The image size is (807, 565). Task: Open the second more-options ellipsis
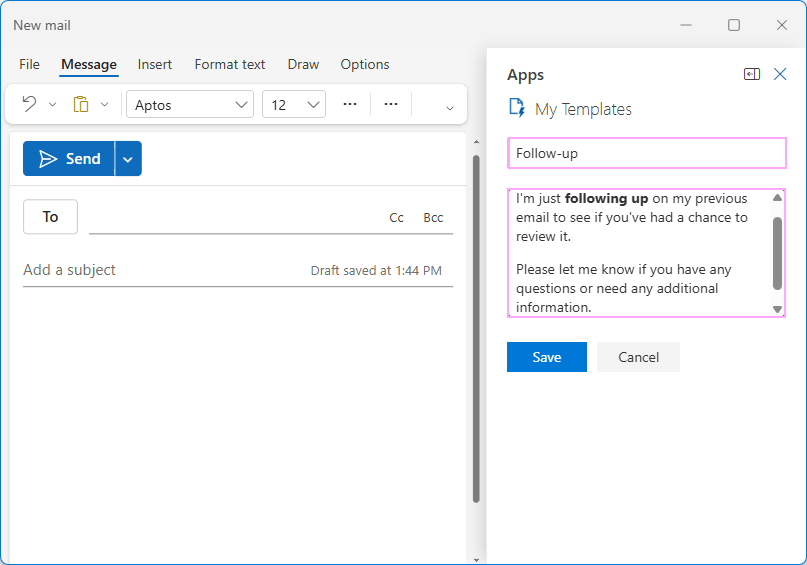391,104
